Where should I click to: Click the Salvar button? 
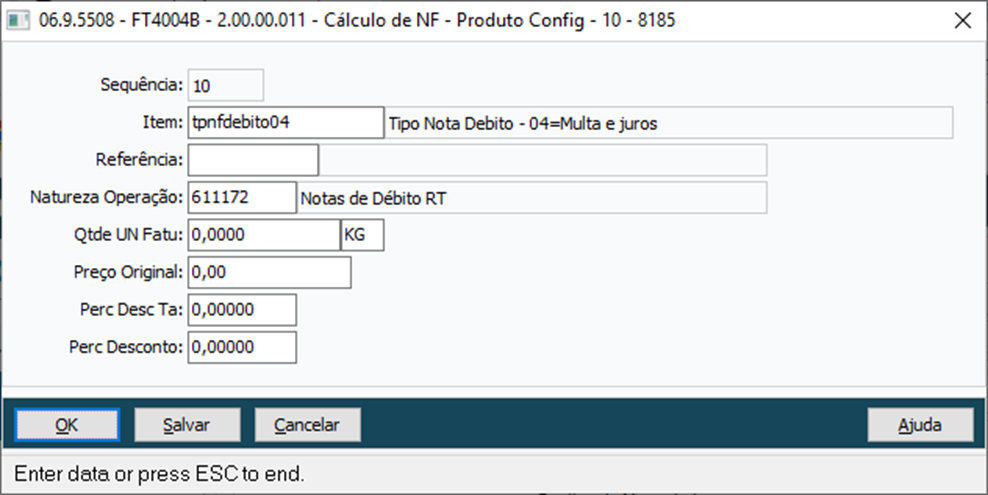(187, 424)
